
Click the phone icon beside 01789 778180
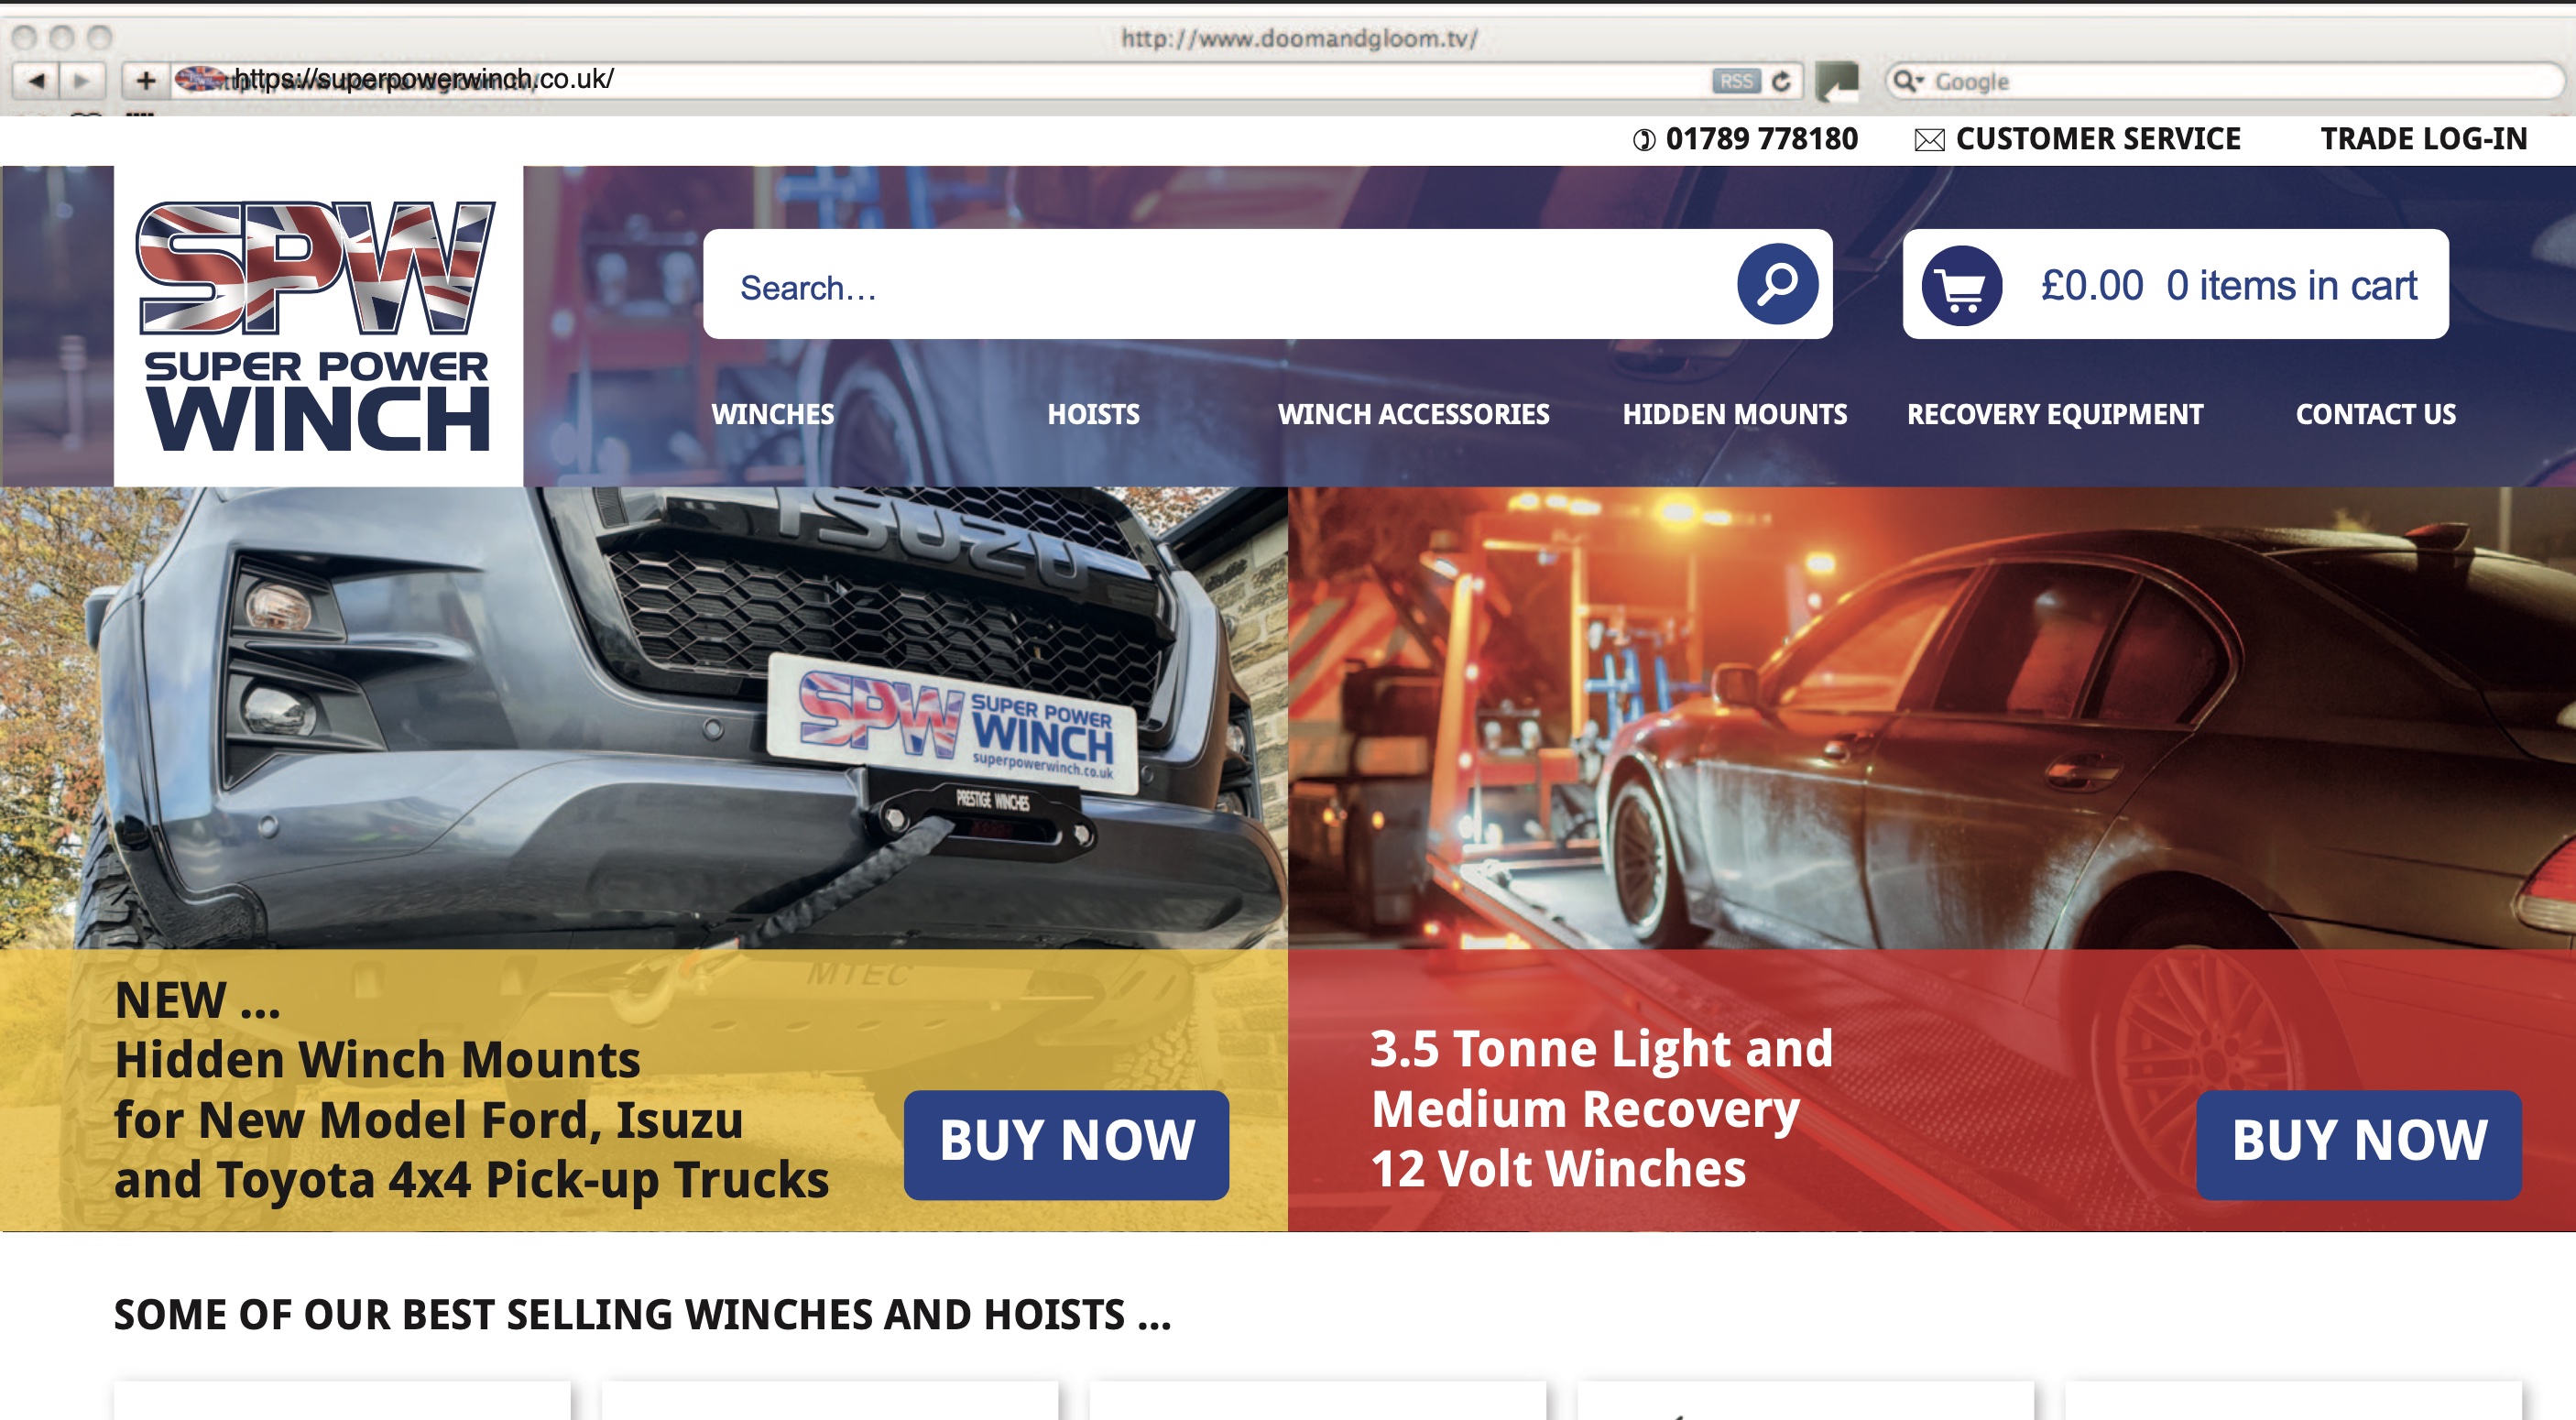pos(1644,140)
